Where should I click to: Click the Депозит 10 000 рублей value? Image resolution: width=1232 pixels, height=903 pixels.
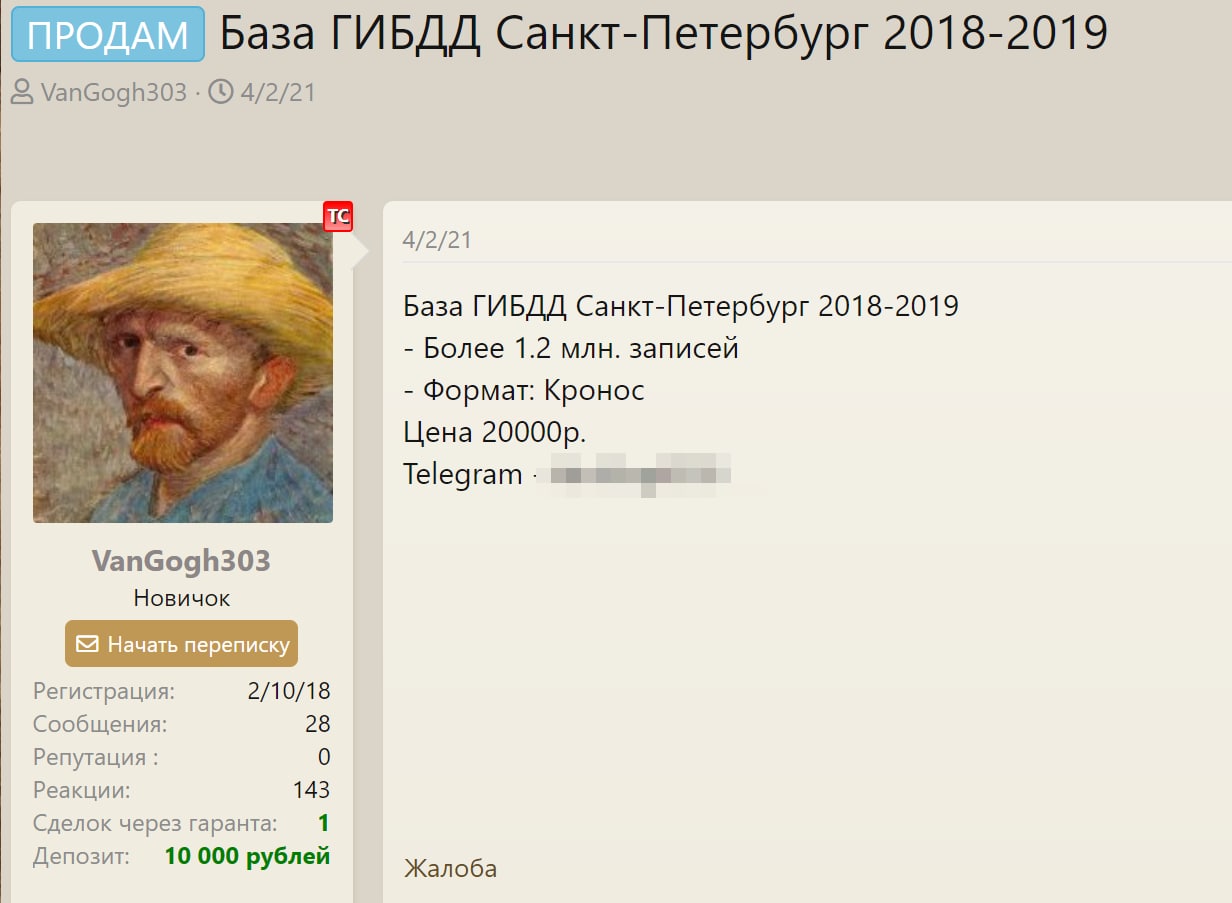247,856
